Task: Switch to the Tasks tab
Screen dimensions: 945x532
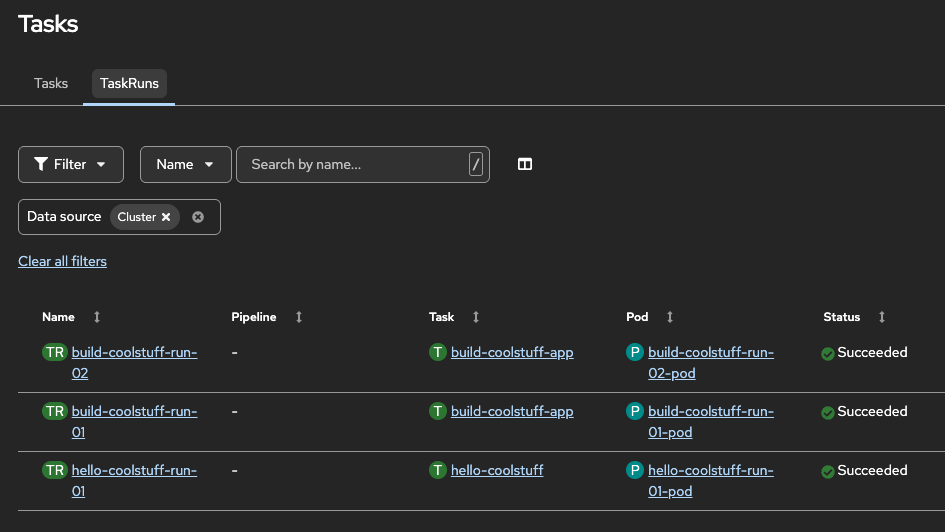Action: coord(51,83)
